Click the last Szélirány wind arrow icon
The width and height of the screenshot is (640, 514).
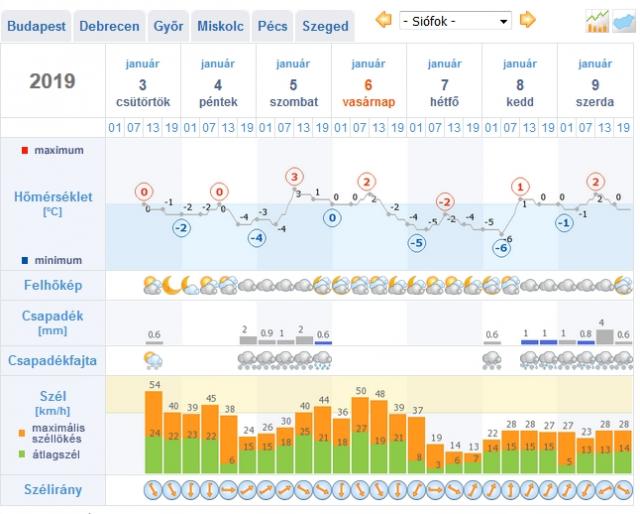coord(623,490)
